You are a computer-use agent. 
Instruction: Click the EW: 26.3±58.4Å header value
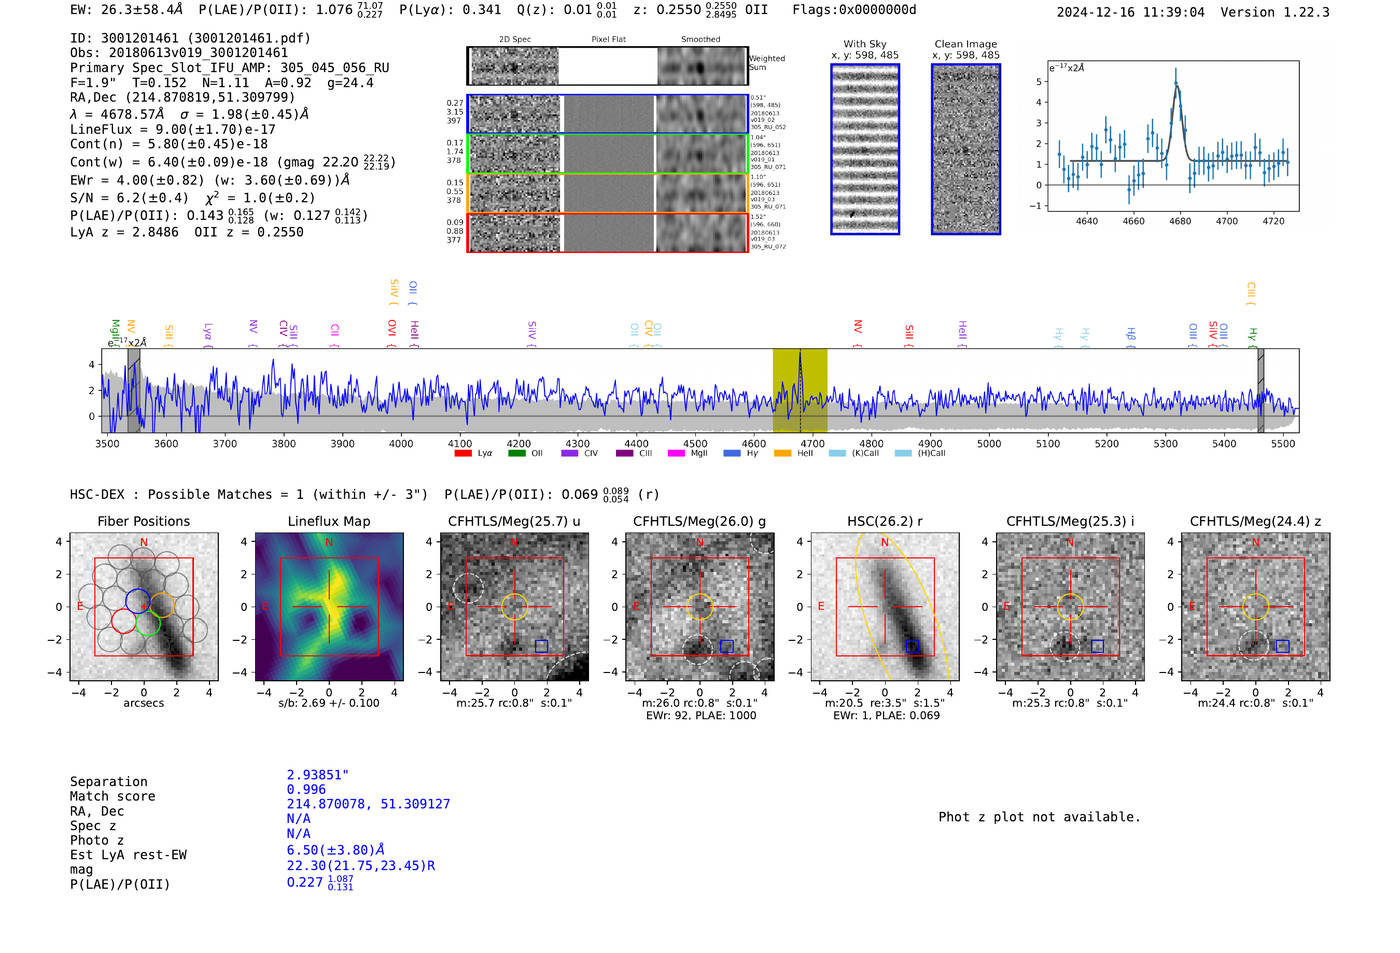pos(127,10)
